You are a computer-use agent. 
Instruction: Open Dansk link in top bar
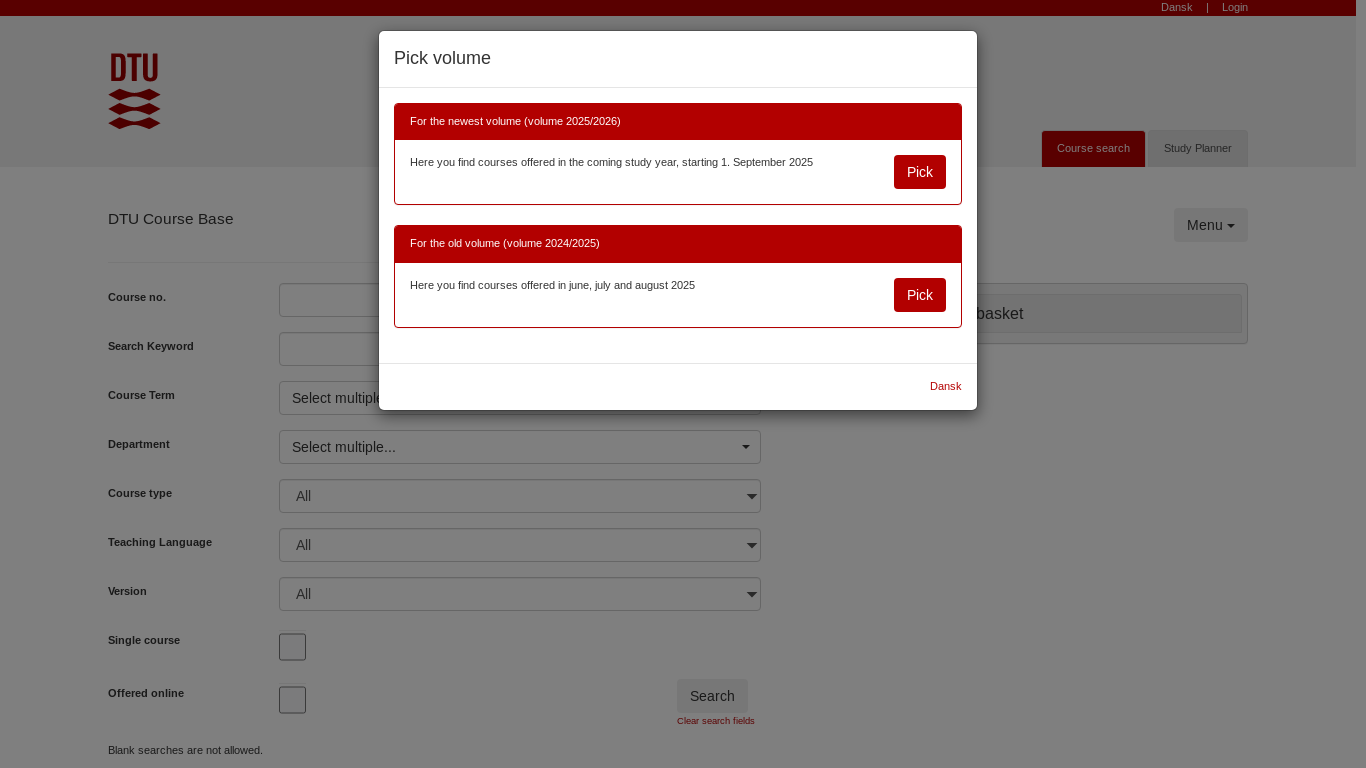1176,7
